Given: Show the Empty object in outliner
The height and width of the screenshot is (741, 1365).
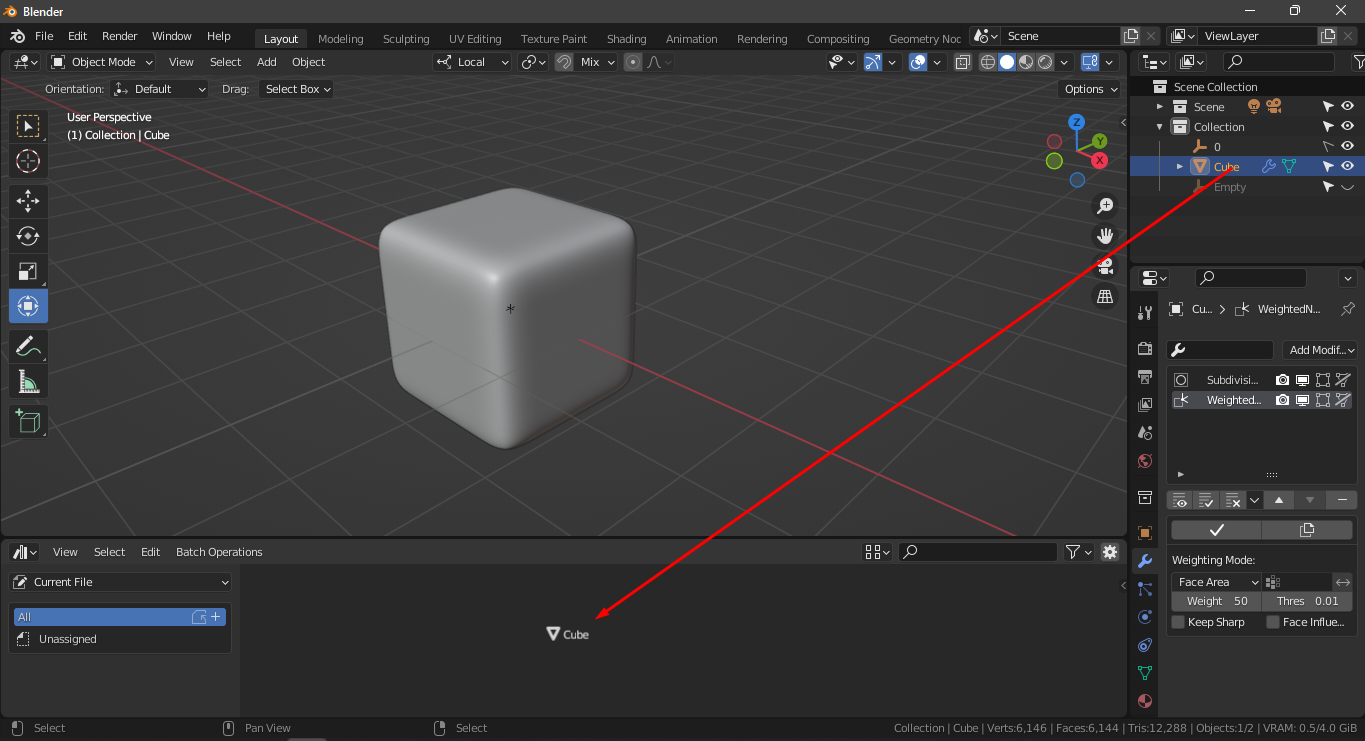Looking at the screenshot, I should 1347,187.
